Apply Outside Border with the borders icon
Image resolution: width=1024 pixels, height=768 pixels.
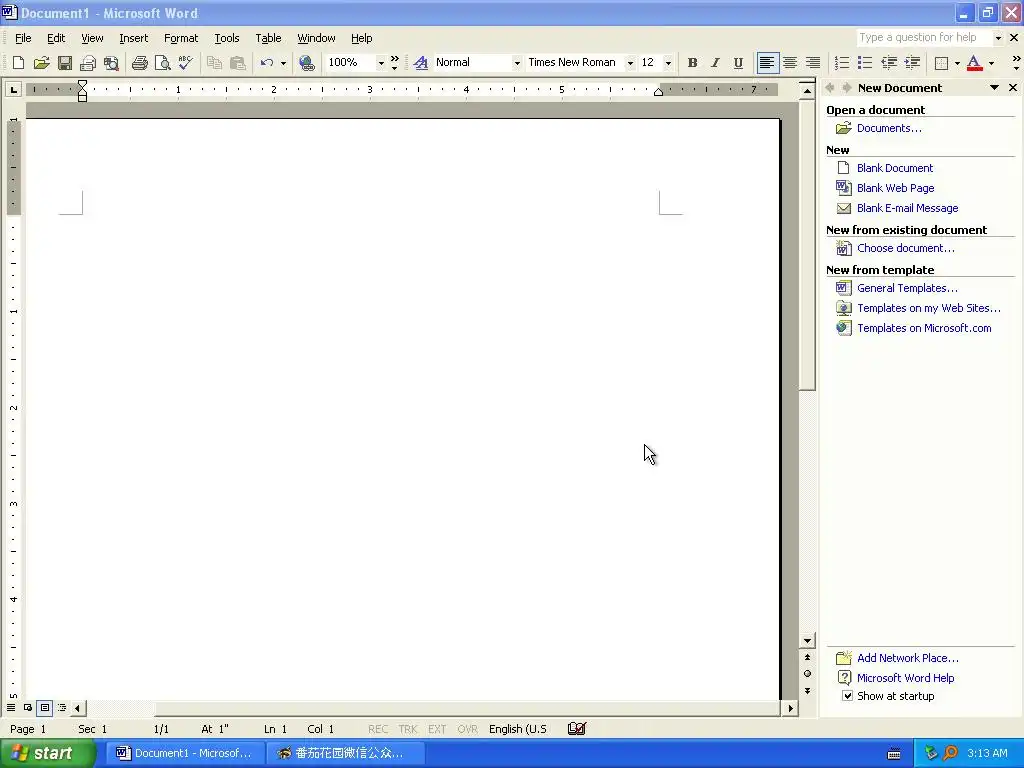941,63
